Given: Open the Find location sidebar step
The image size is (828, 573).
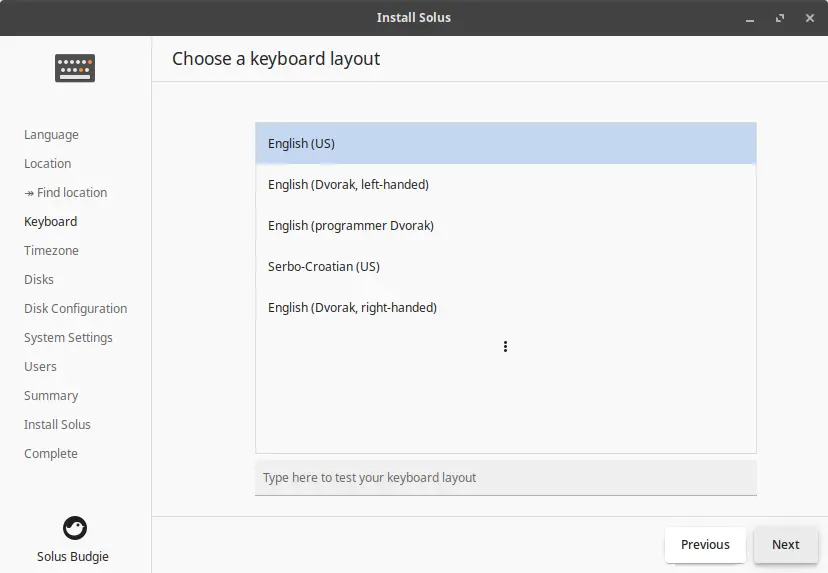Looking at the screenshot, I should coord(65,193).
